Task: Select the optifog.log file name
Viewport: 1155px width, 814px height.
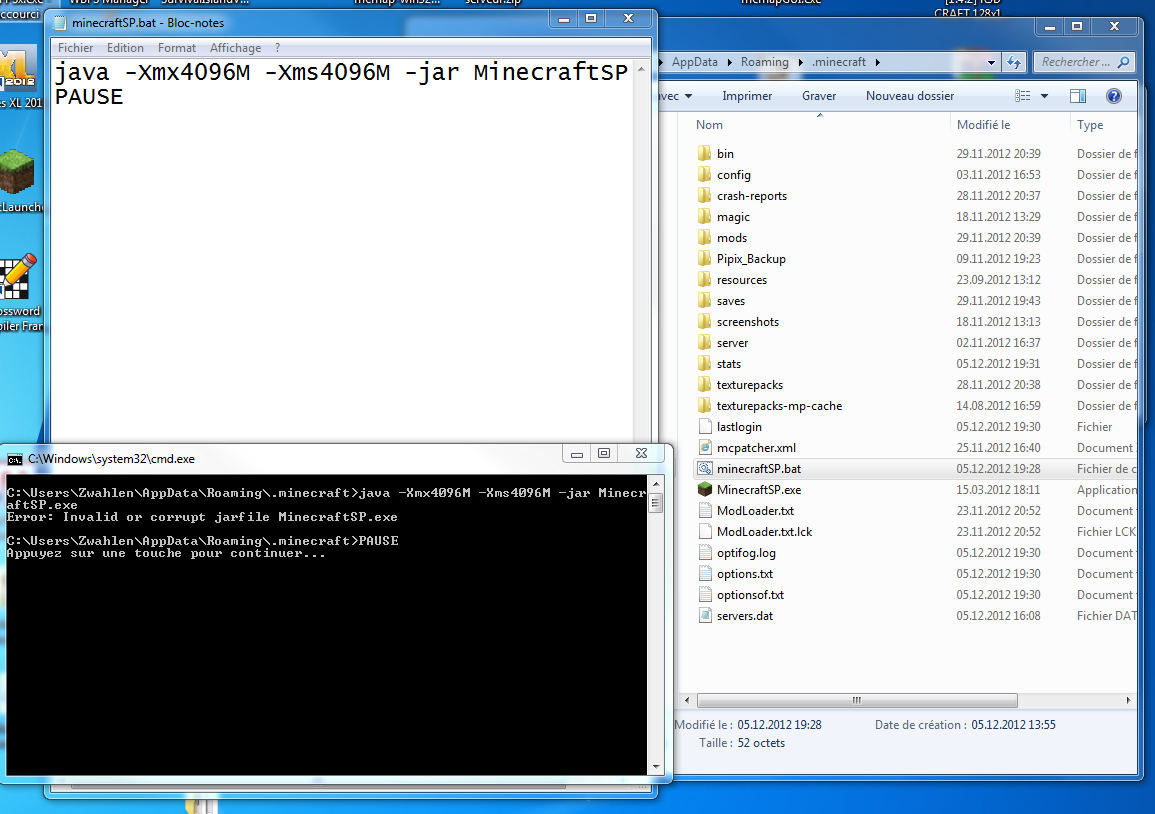Action: pyautogui.click(x=745, y=552)
